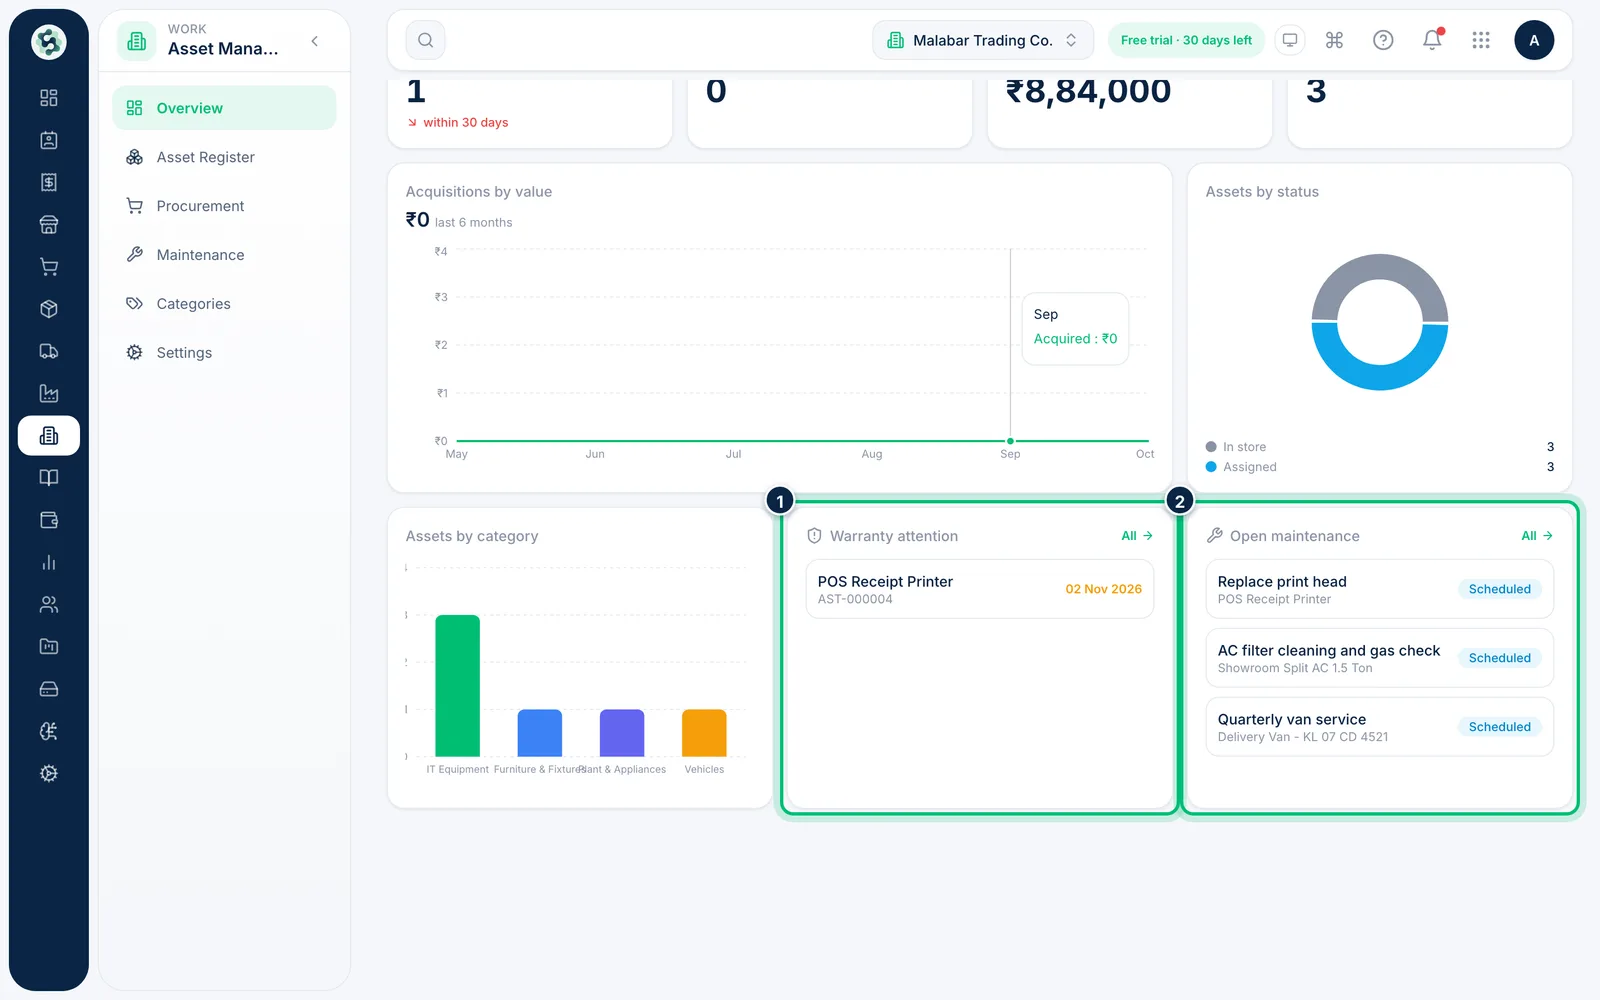Open the hard drive storage icon in sidebar
Screen dimensions: 1600x1000
[48, 689]
